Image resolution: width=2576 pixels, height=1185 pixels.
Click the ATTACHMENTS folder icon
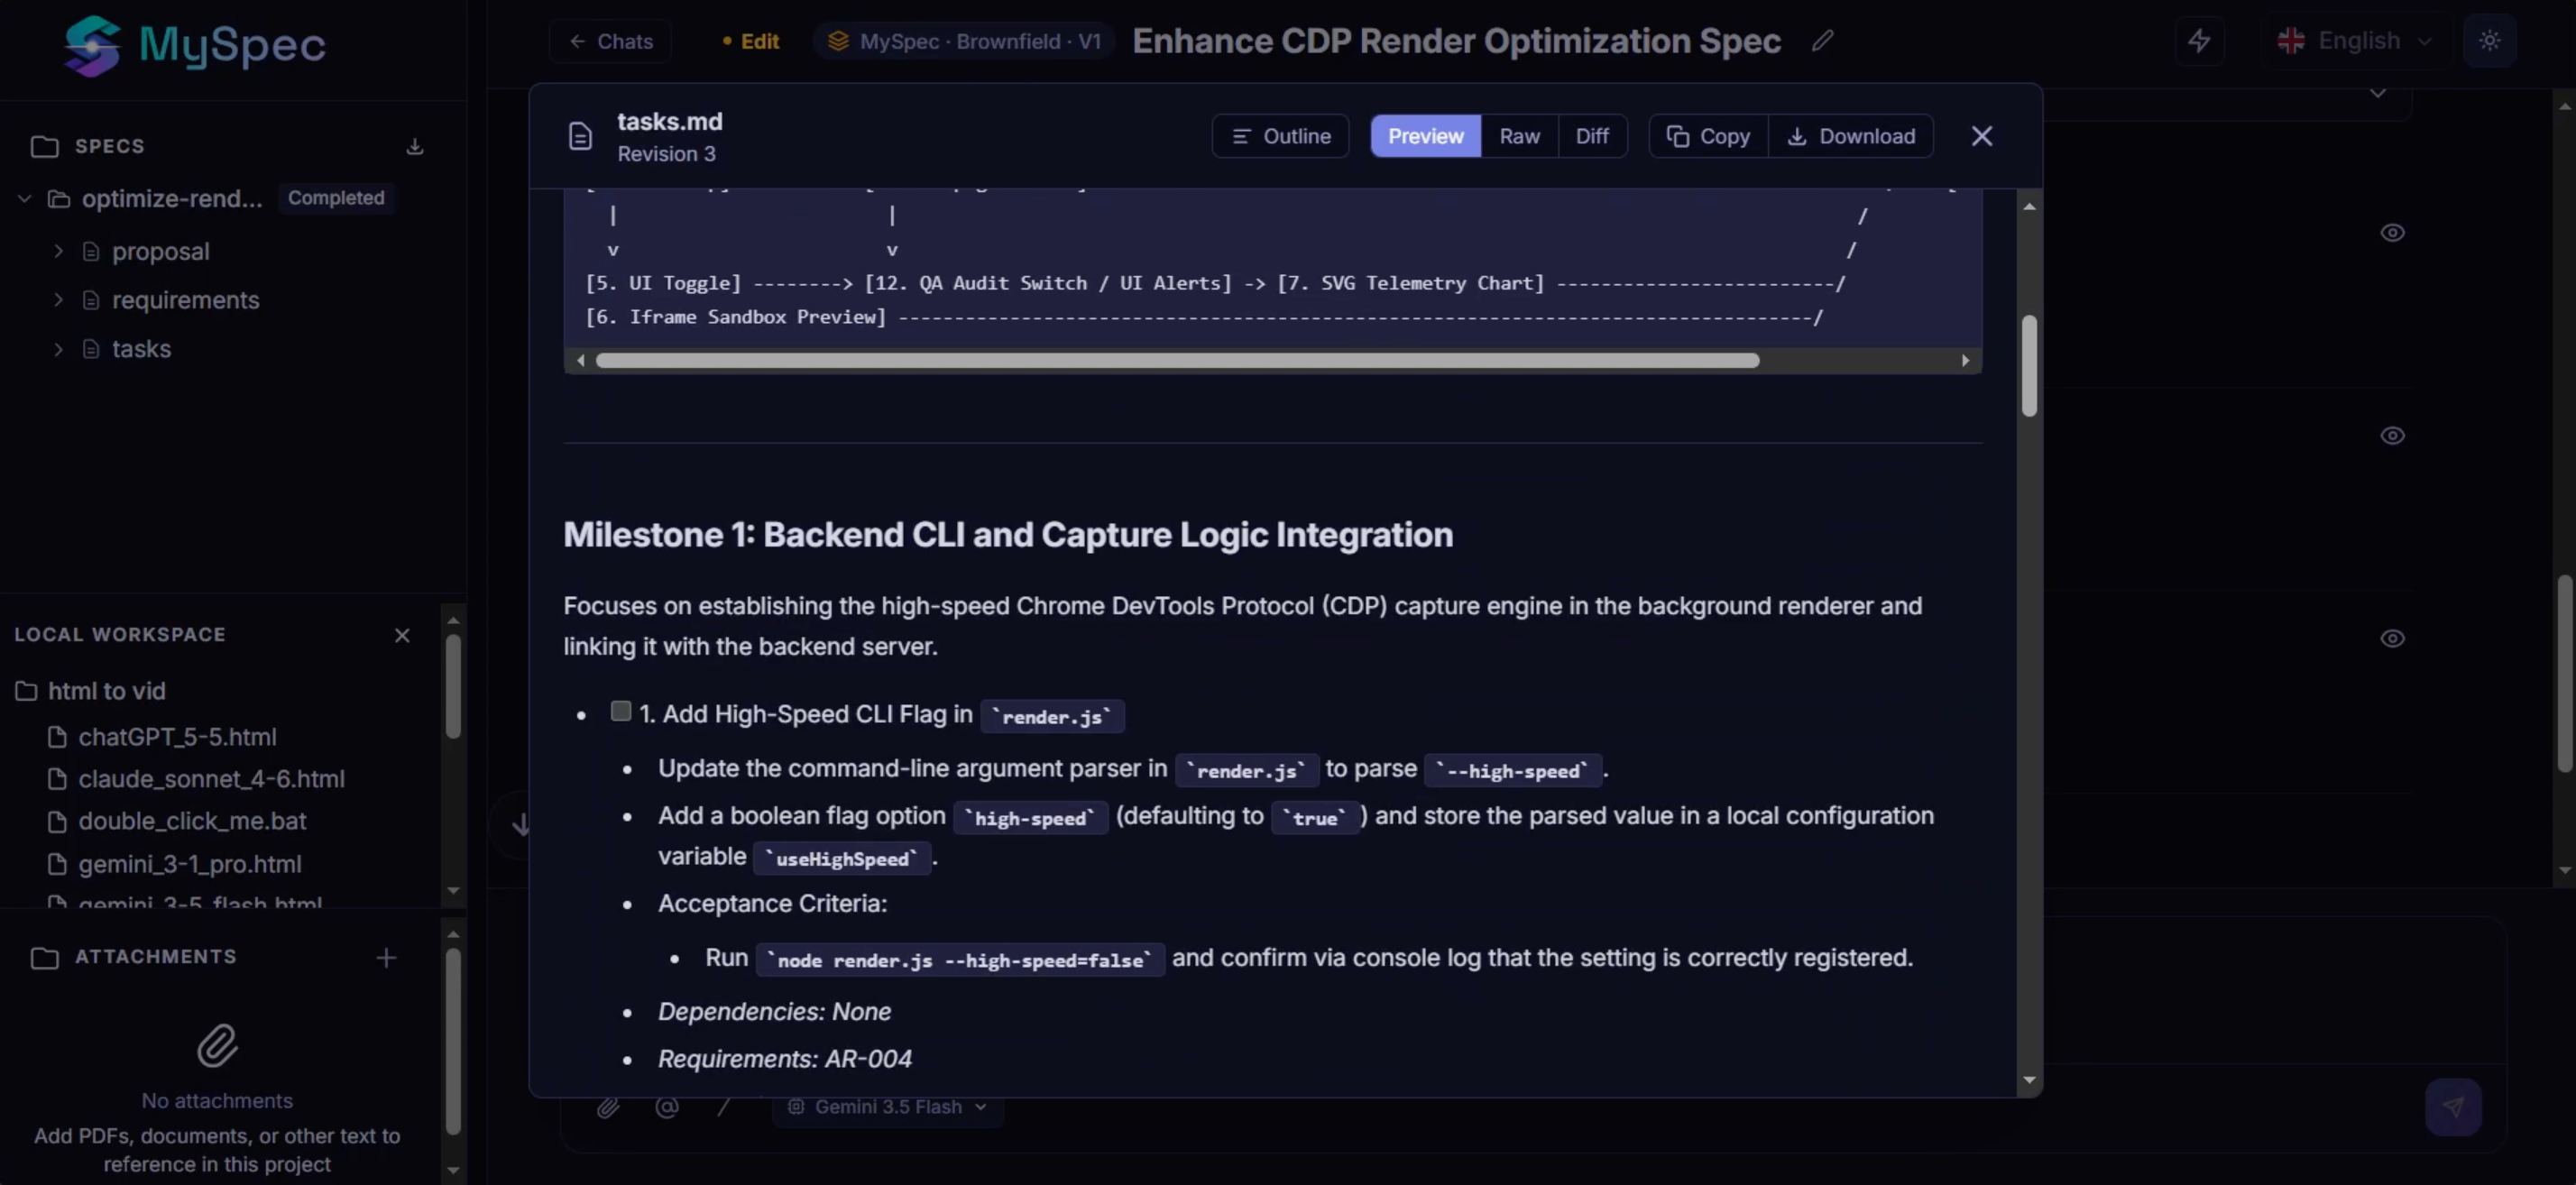[x=45, y=958]
